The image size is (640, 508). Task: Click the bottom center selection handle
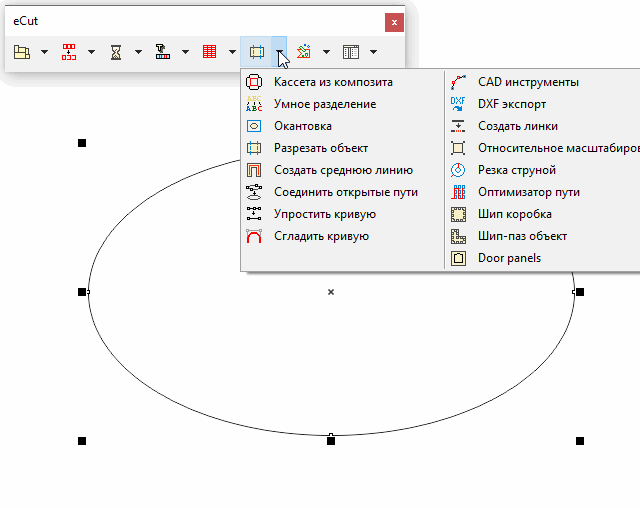pos(331,441)
